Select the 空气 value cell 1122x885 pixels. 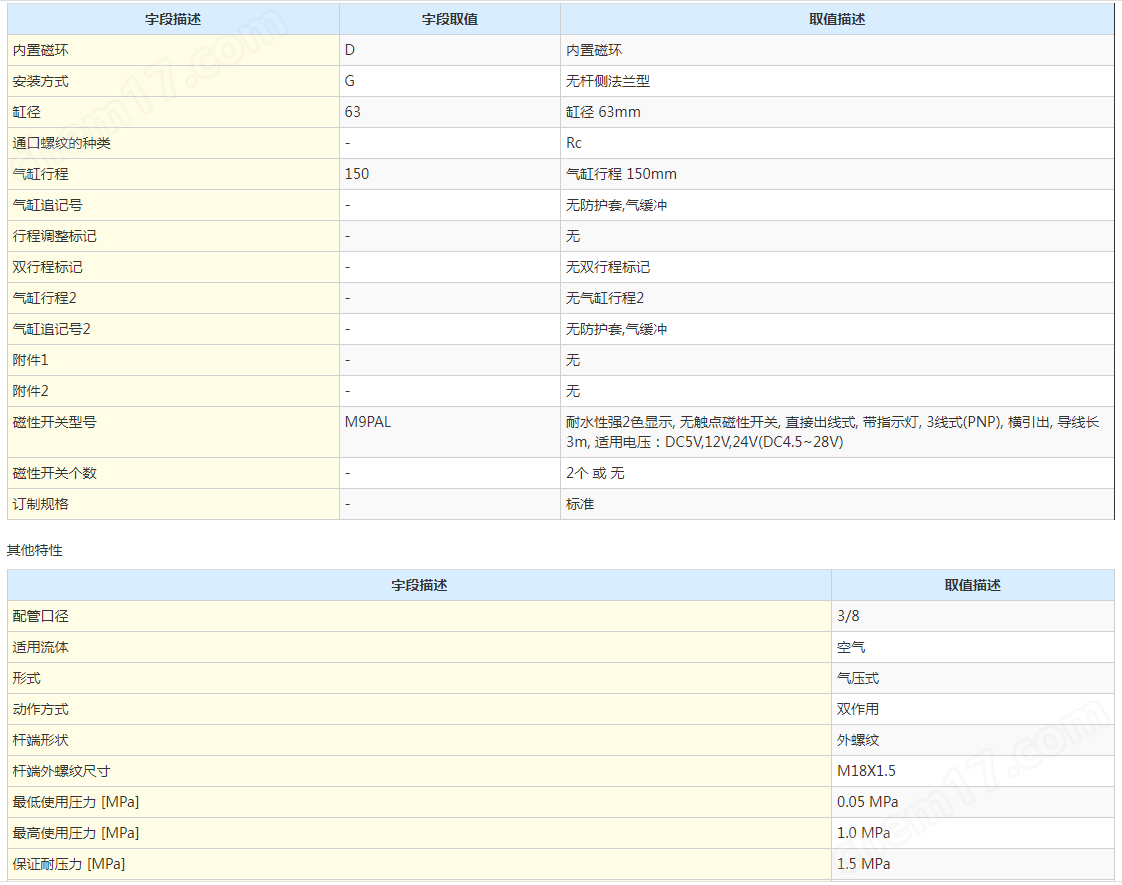pyautogui.click(x=972, y=647)
